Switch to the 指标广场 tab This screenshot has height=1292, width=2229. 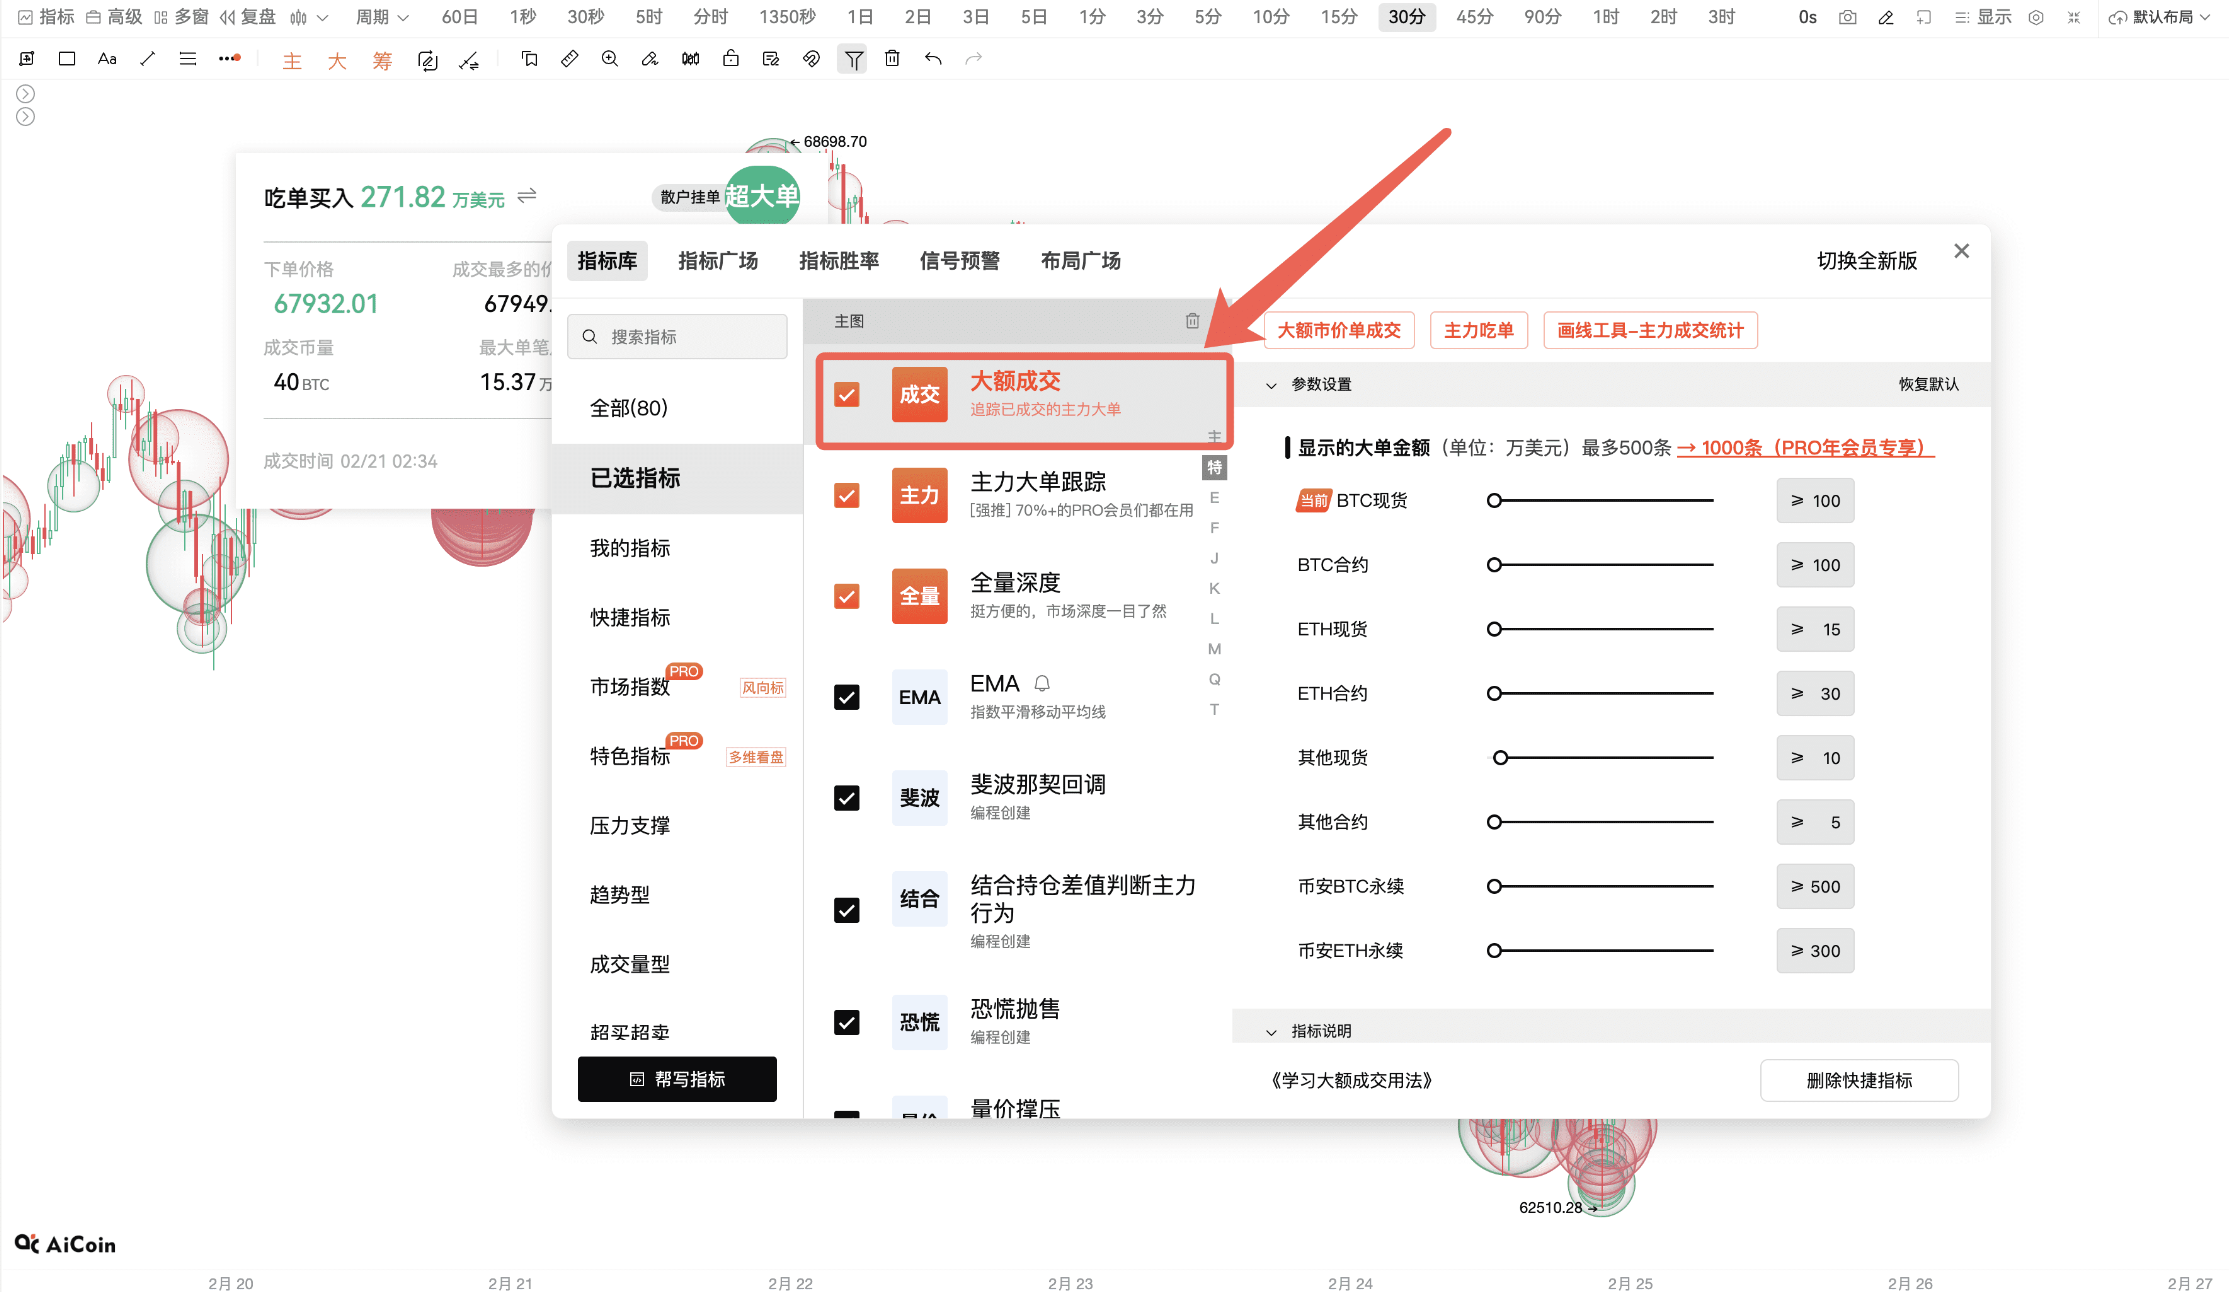(718, 261)
